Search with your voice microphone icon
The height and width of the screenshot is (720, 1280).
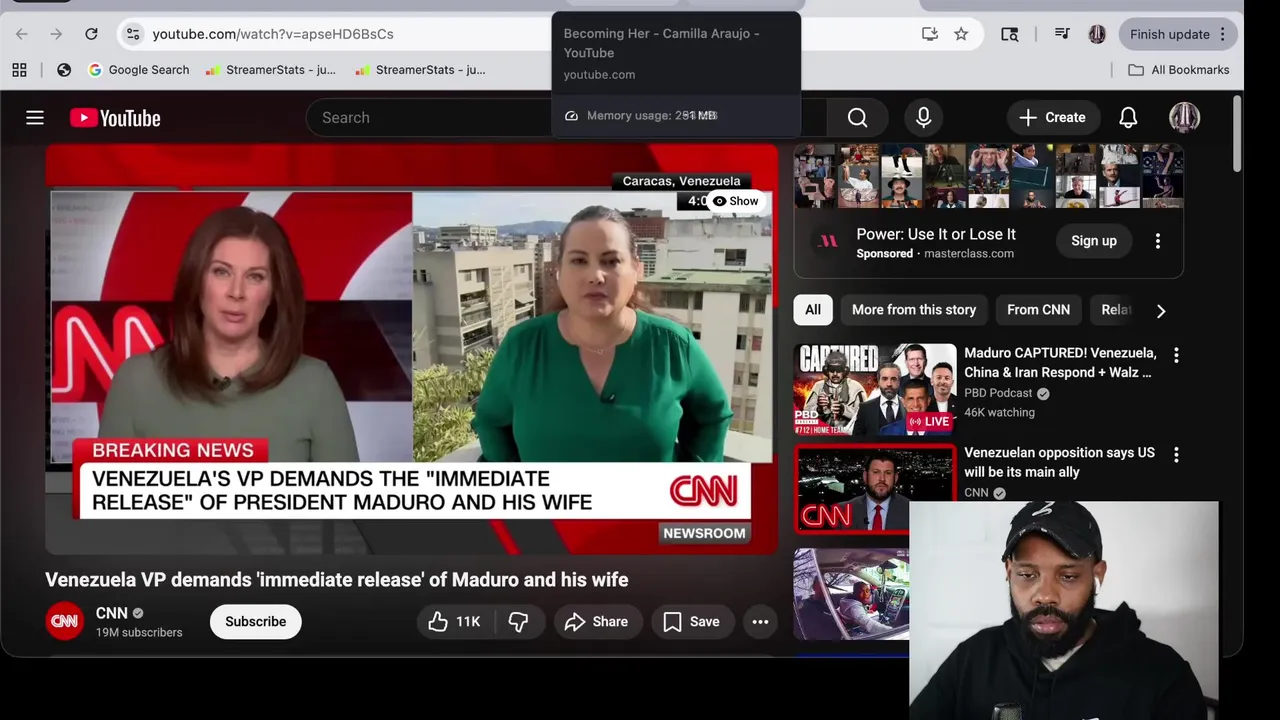pyautogui.click(x=924, y=118)
